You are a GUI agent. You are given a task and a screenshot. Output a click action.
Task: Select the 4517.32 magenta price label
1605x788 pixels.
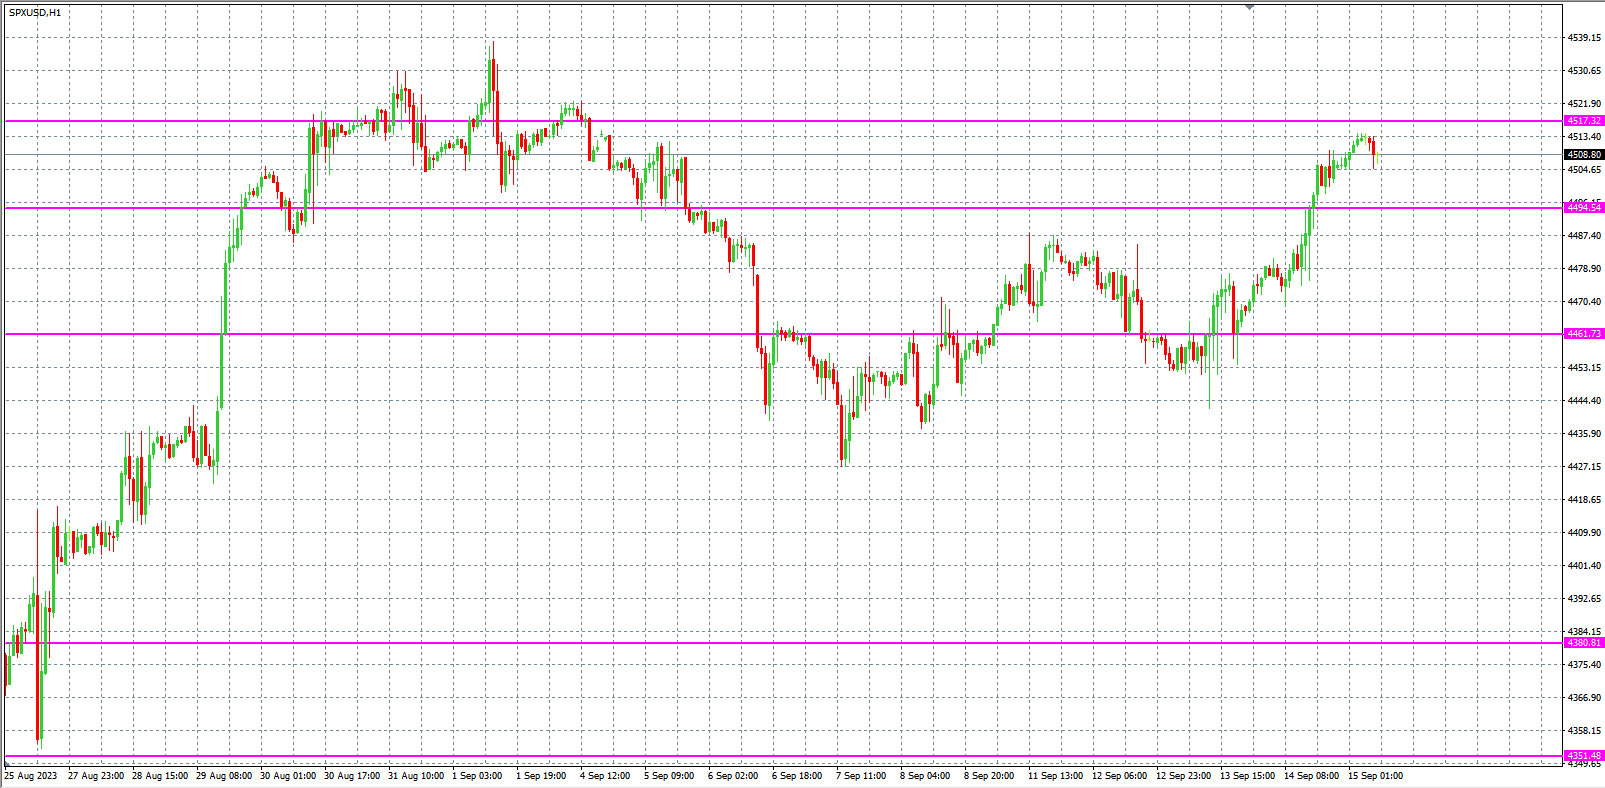click(1584, 121)
